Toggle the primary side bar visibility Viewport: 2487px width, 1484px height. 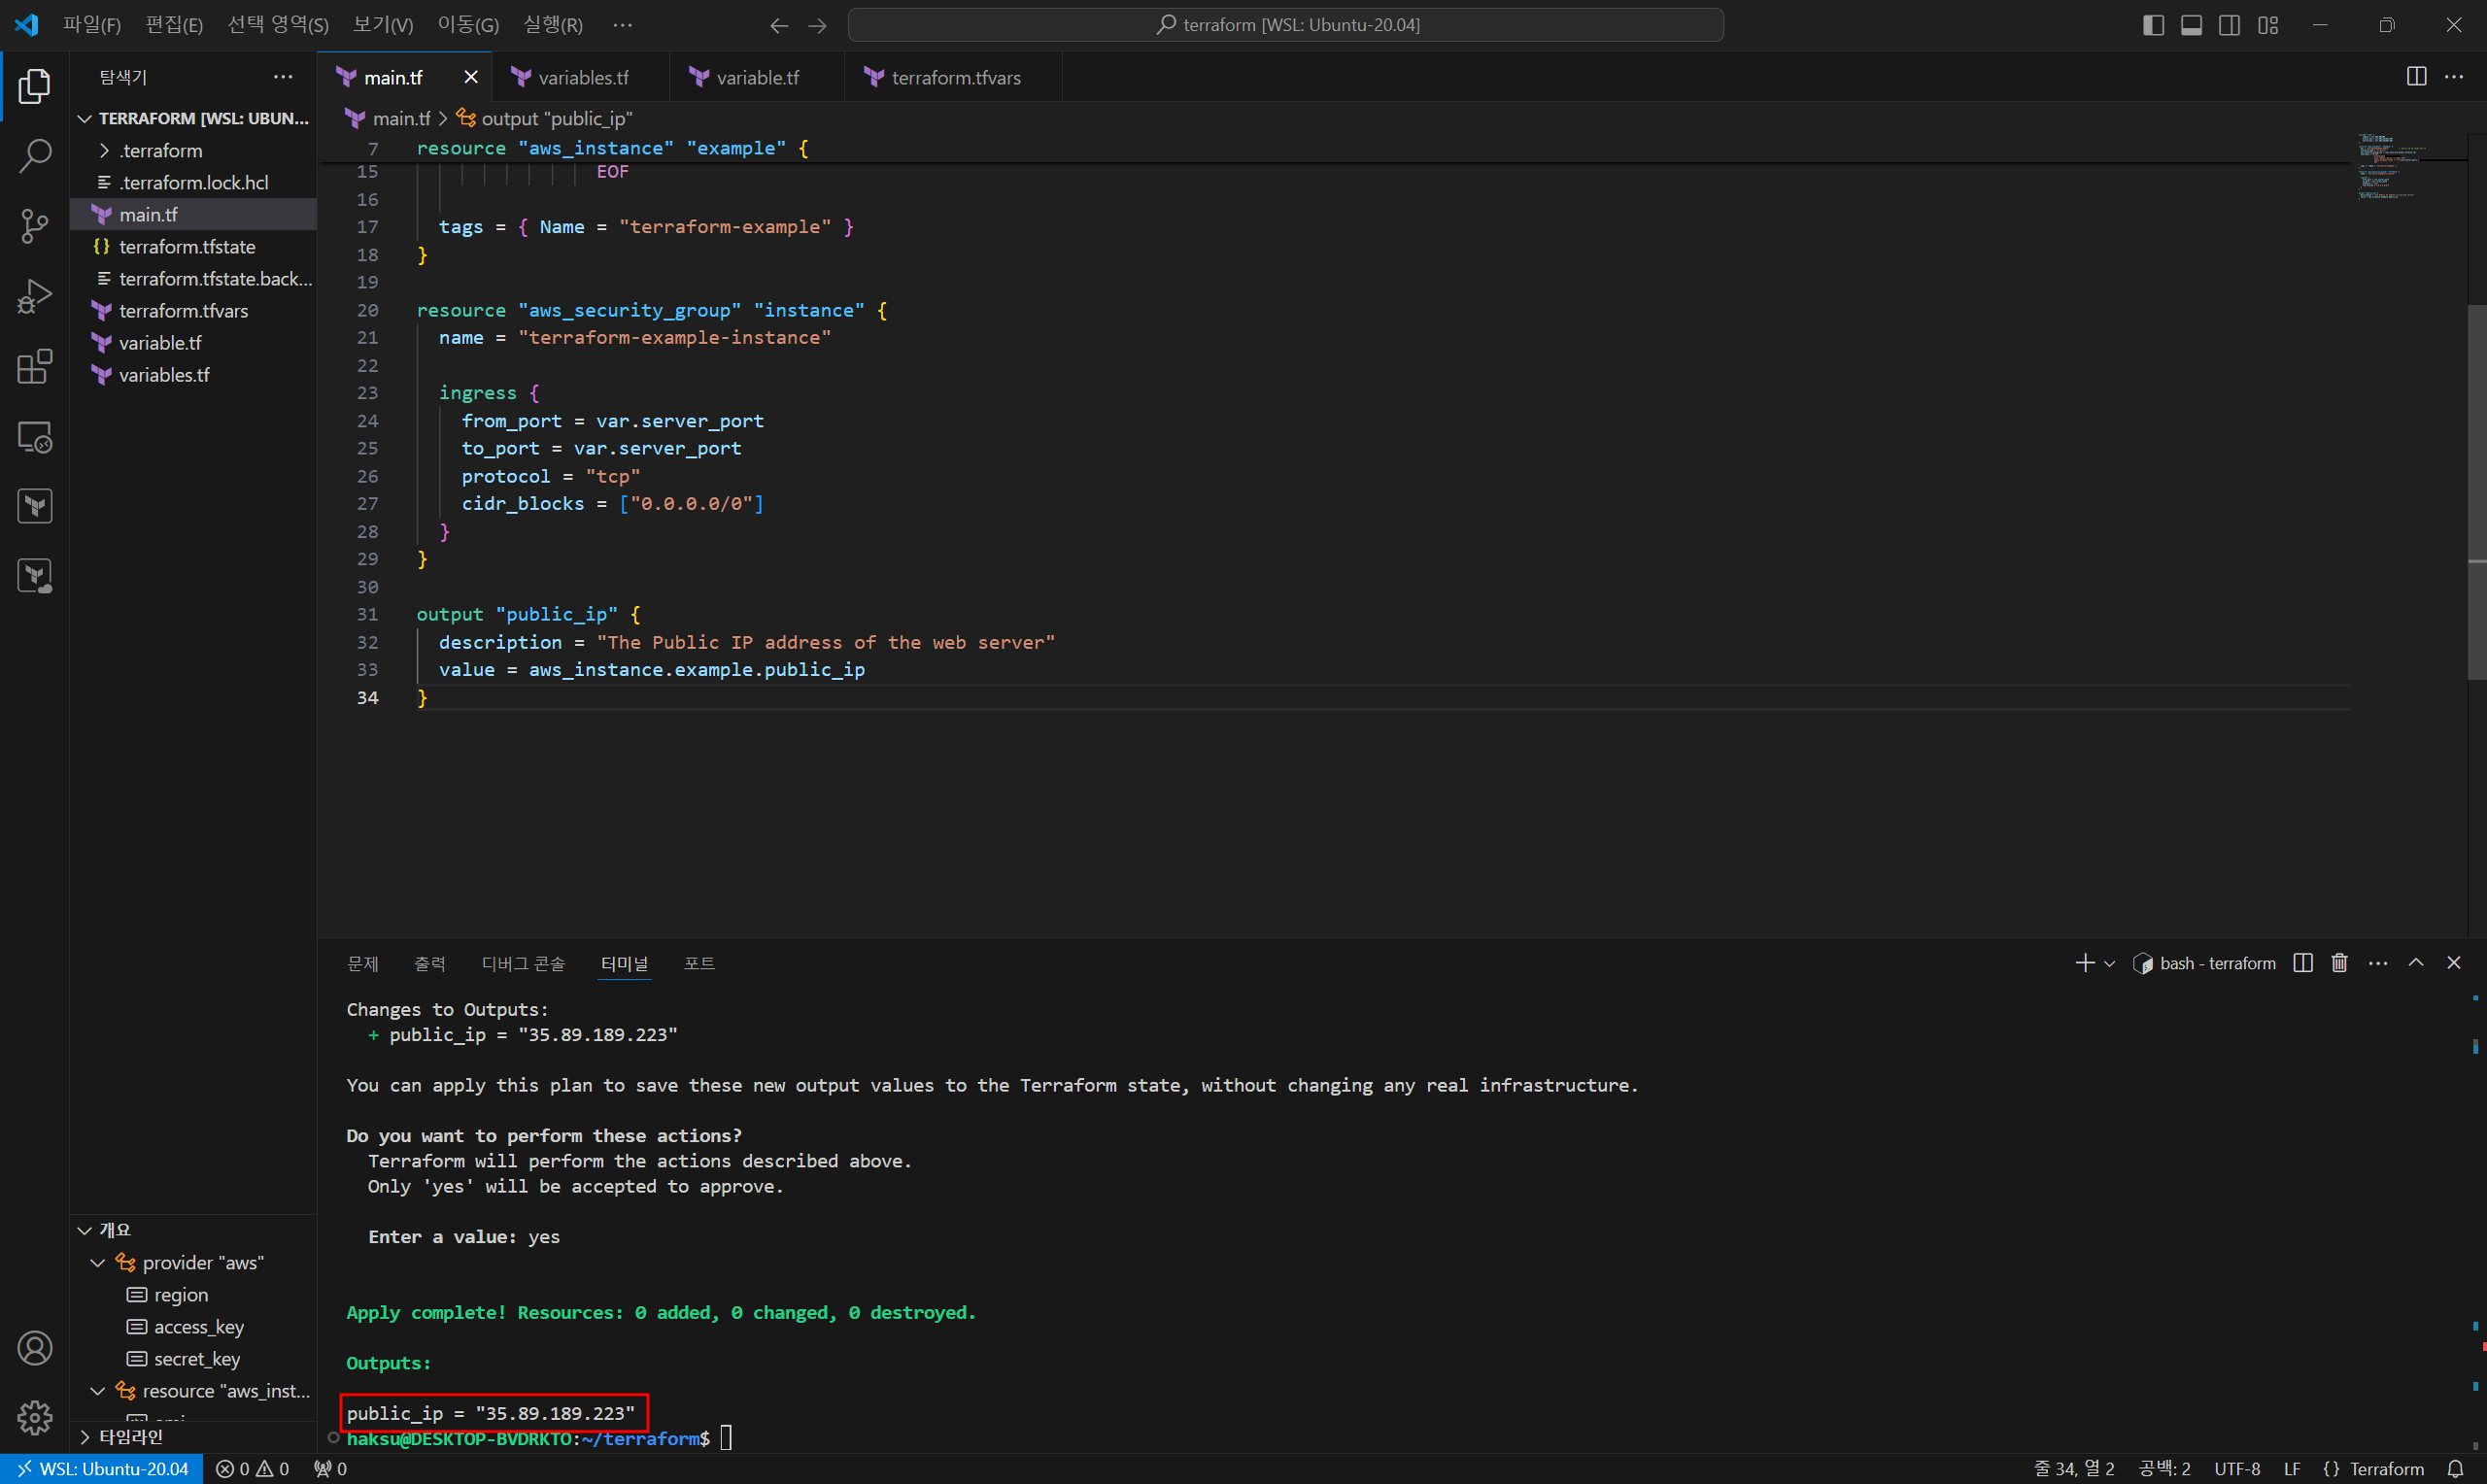2153,25
